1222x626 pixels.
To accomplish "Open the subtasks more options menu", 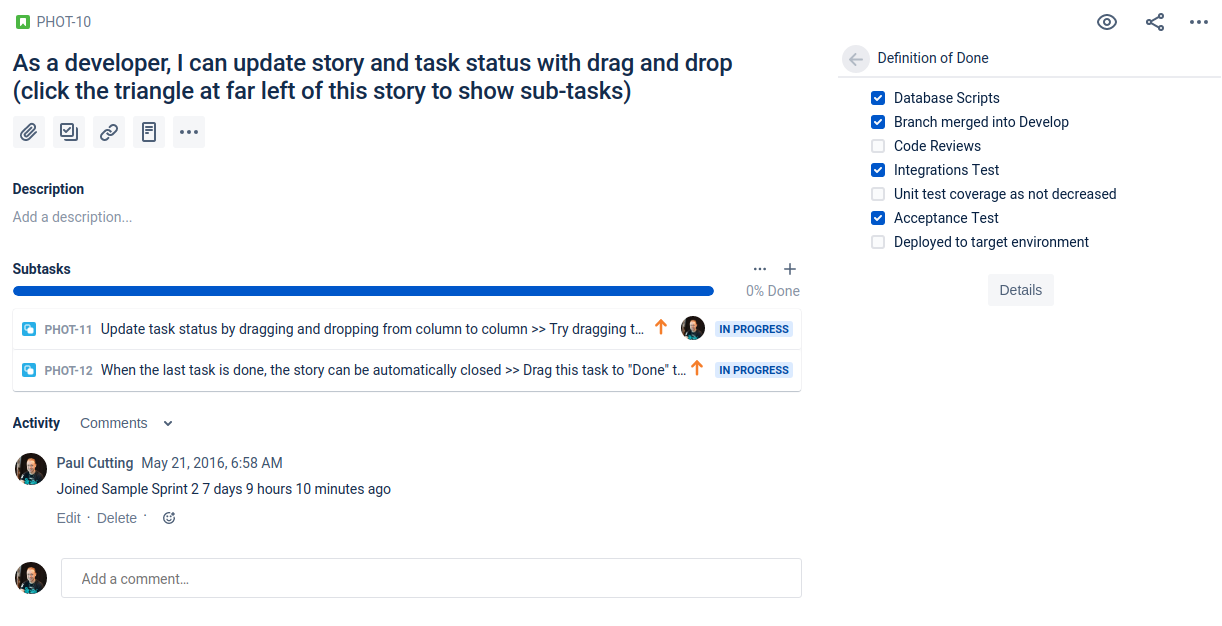I will click(760, 268).
